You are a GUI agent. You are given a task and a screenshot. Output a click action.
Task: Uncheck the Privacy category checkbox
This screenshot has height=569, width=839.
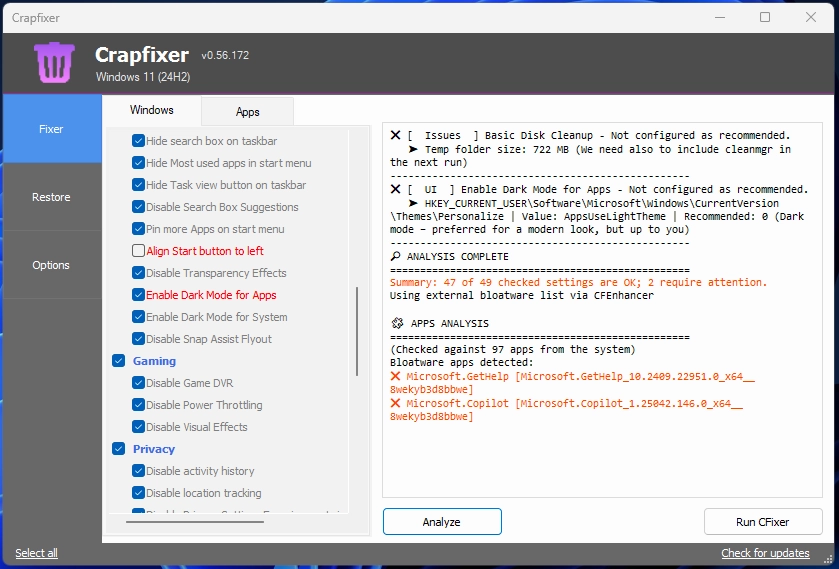(118, 449)
